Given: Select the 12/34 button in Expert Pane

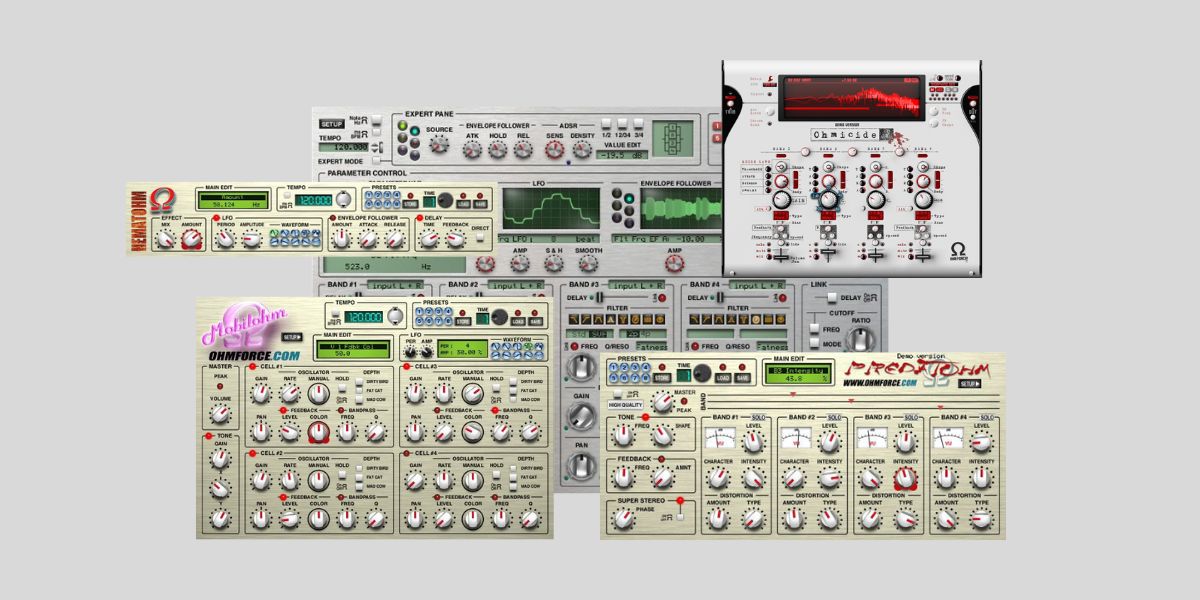Looking at the screenshot, I should (621, 122).
